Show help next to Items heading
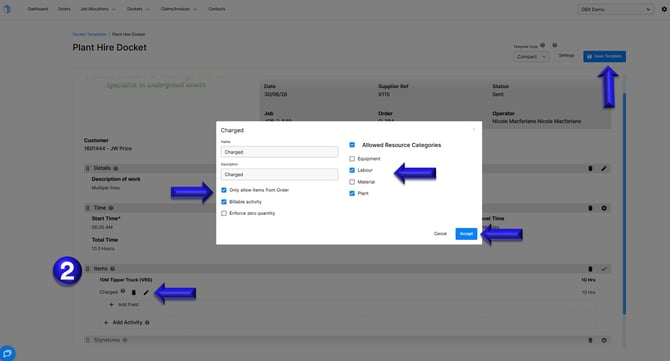This screenshot has width=670, height=361. pos(113,269)
